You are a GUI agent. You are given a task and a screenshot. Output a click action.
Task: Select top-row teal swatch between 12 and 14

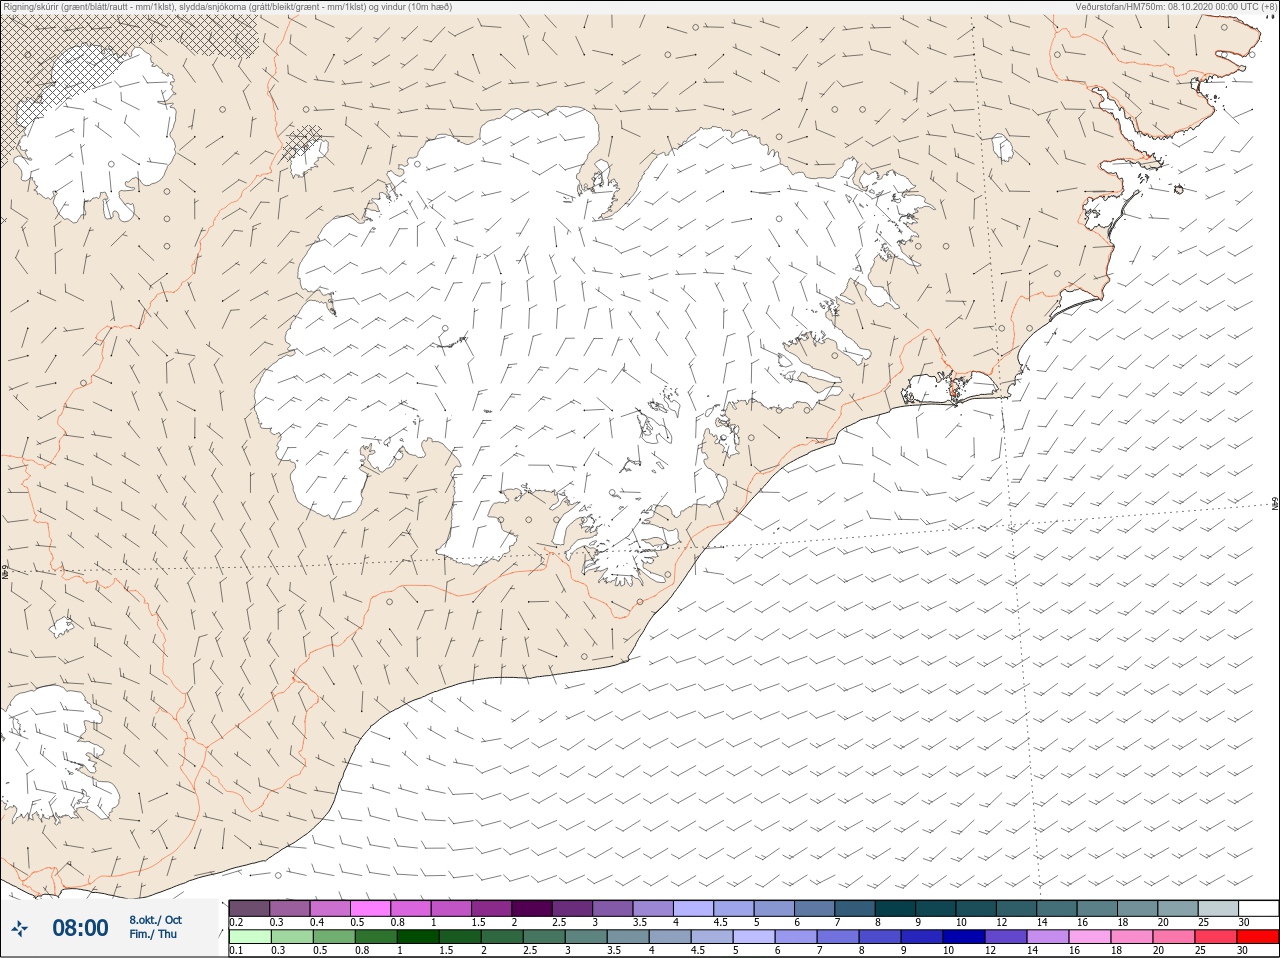[x=1016, y=908]
